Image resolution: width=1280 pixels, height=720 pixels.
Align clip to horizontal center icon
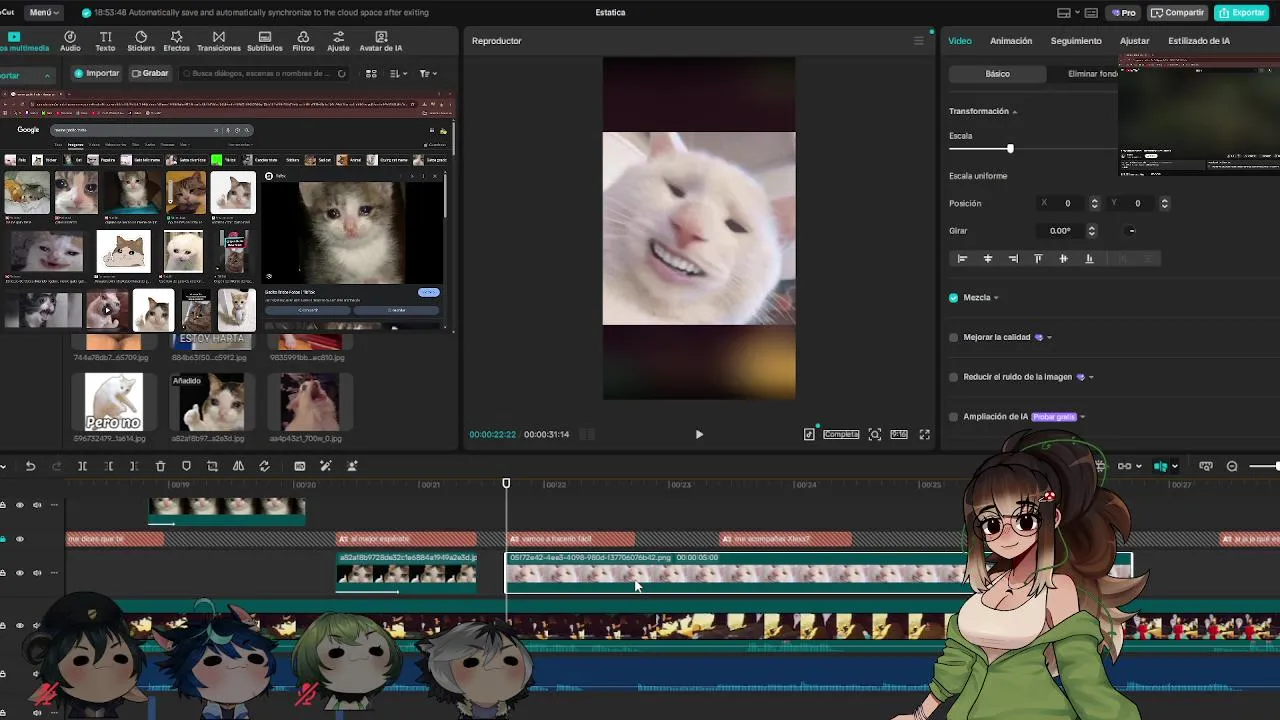coord(987,258)
